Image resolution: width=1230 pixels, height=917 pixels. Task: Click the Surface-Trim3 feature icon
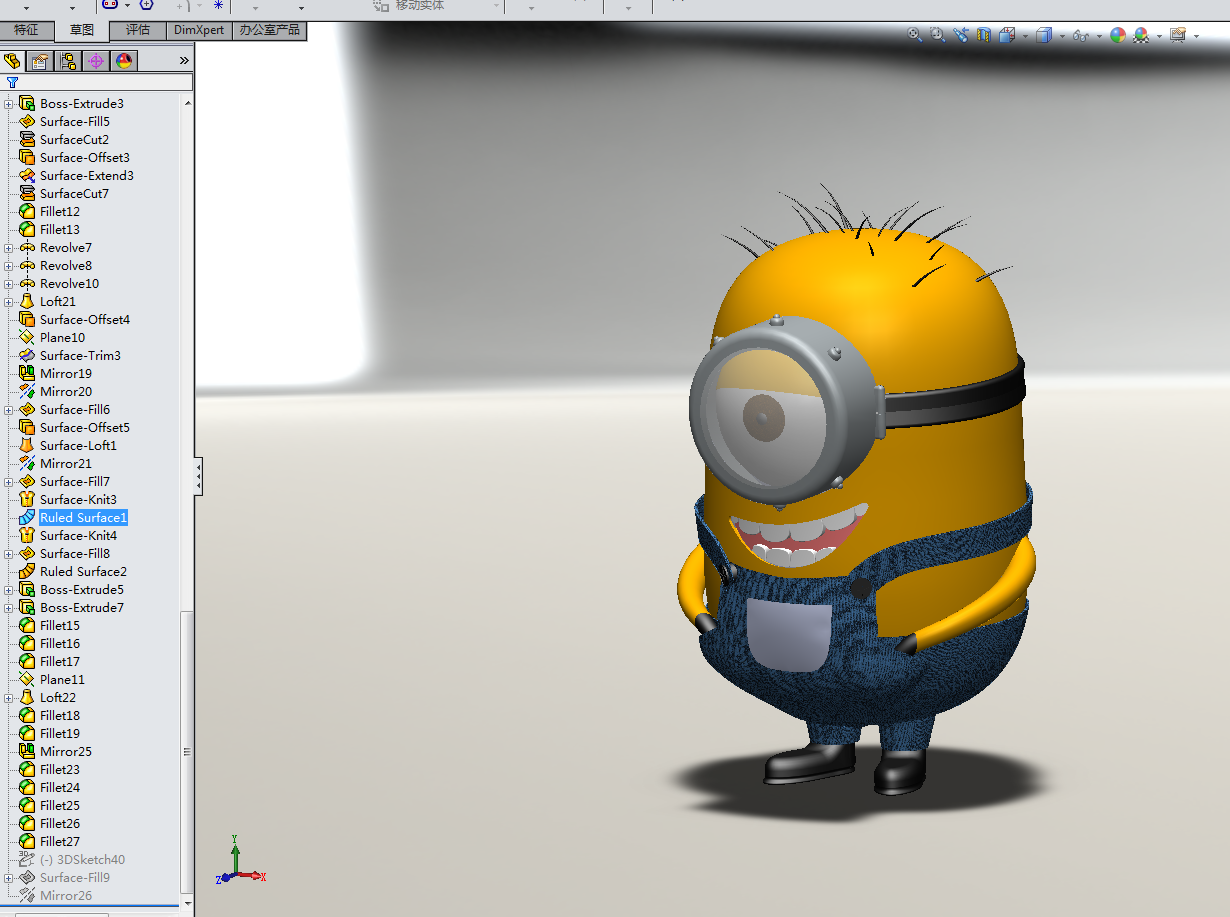coord(27,356)
